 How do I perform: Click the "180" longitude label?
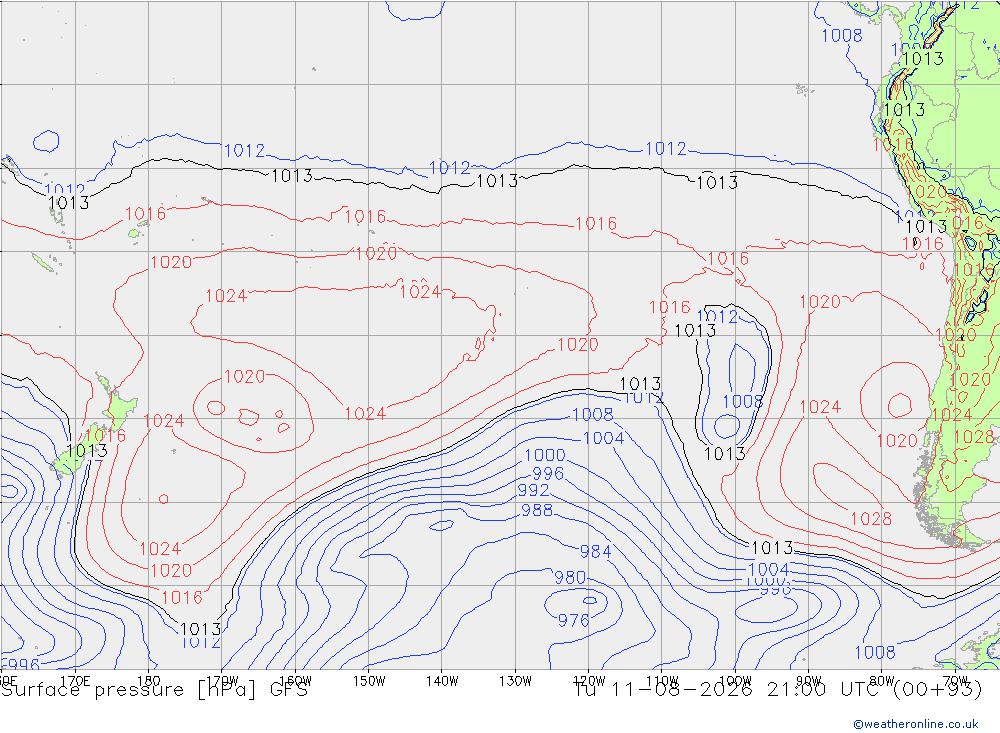click(x=149, y=681)
